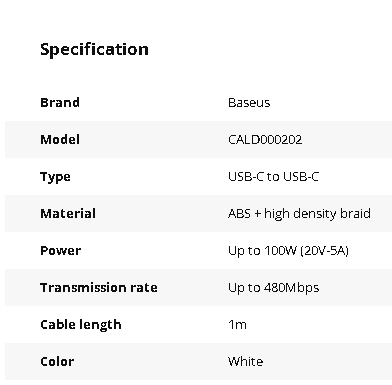Image resolution: width=392 pixels, height=385 pixels.
Task: Click the shaded Model row background
Action: pos(199,139)
